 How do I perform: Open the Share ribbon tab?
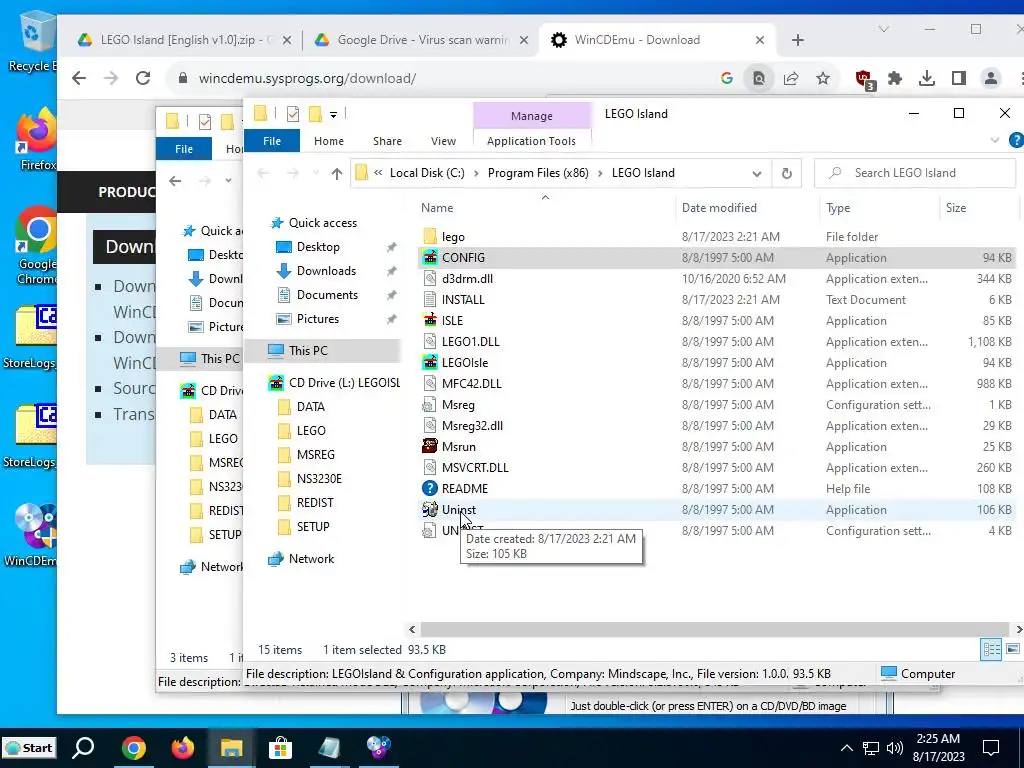tap(387, 141)
